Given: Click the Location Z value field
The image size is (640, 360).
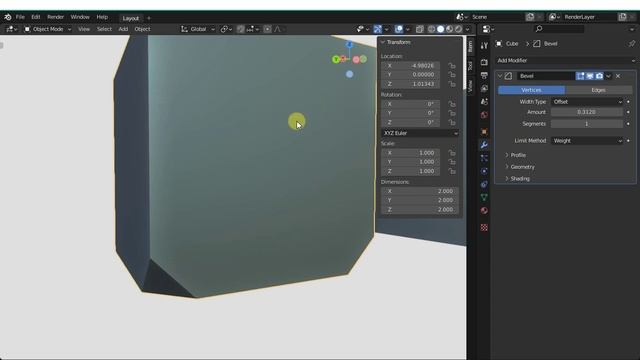Looking at the screenshot, I should coord(411,84).
